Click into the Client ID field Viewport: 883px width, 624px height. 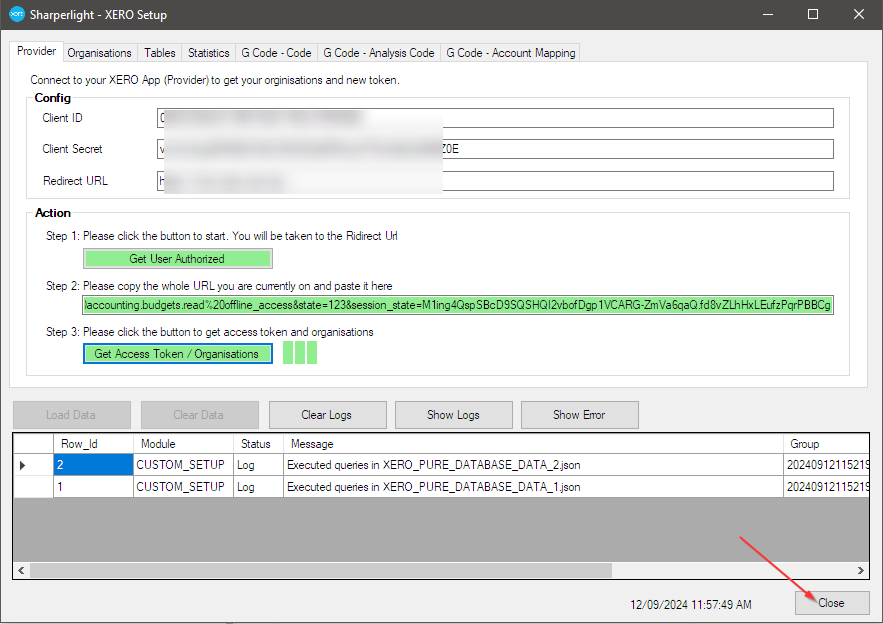[495, 118]
